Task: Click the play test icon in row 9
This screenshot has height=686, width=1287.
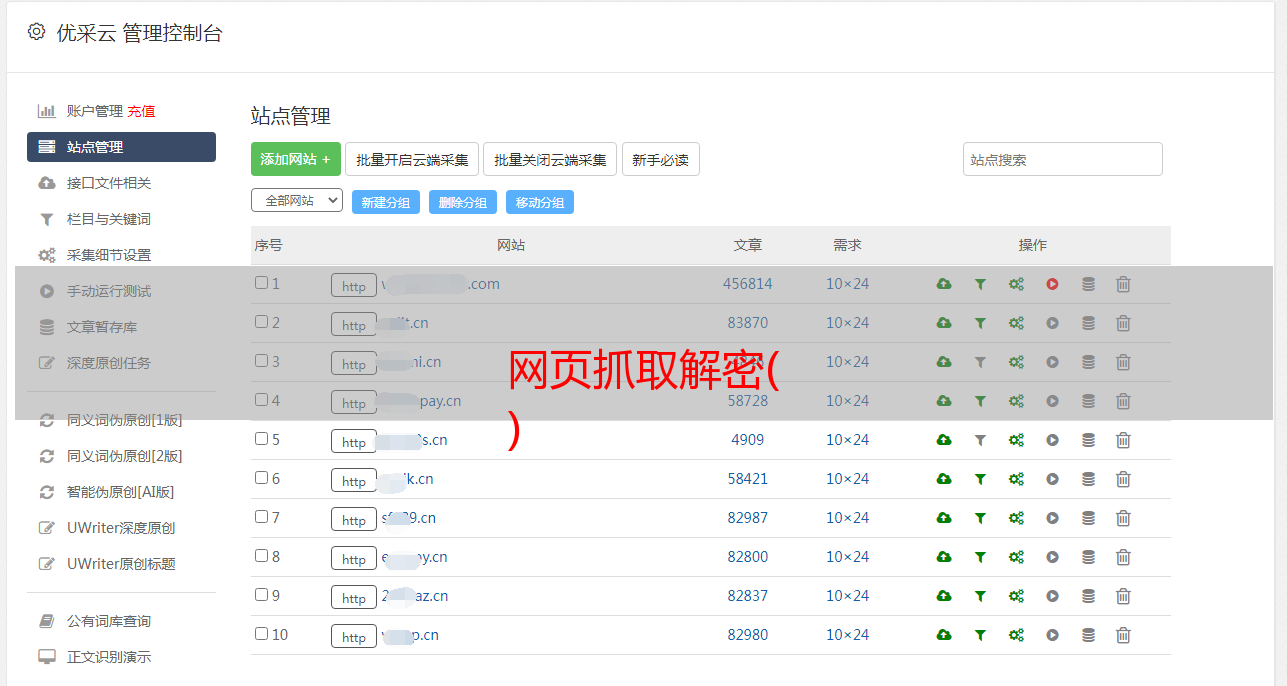Action: [1052, 596]
